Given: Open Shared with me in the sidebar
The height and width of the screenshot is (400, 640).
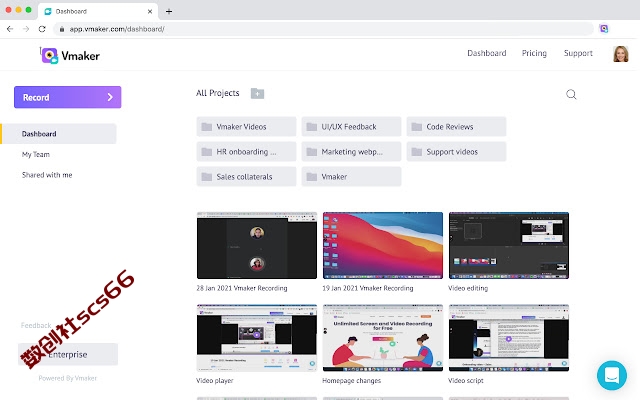Looking at the screenshot, I should (x=47, y=175).
